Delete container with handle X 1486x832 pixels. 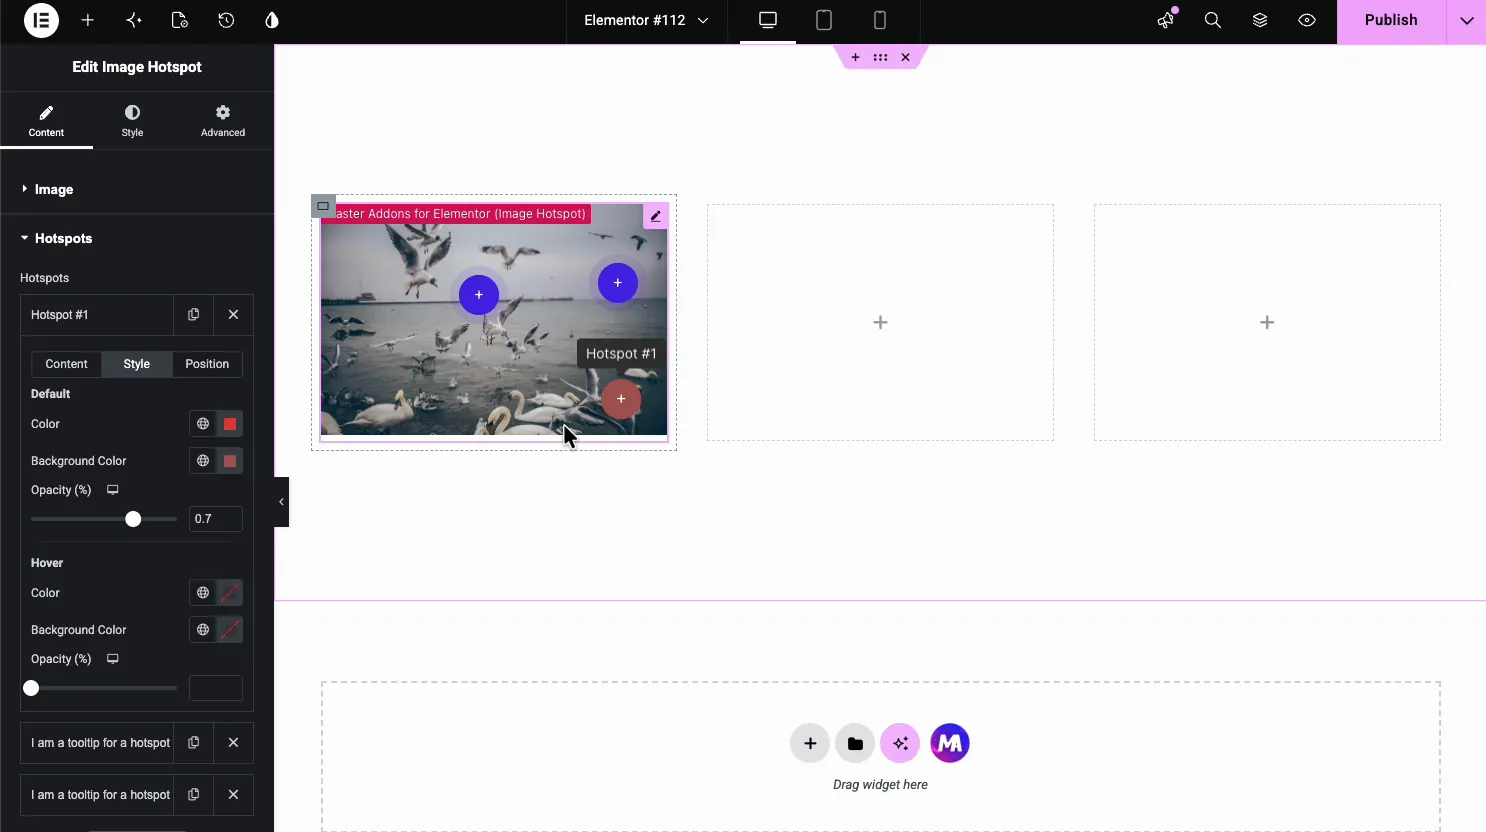click(x=905, y=58)
